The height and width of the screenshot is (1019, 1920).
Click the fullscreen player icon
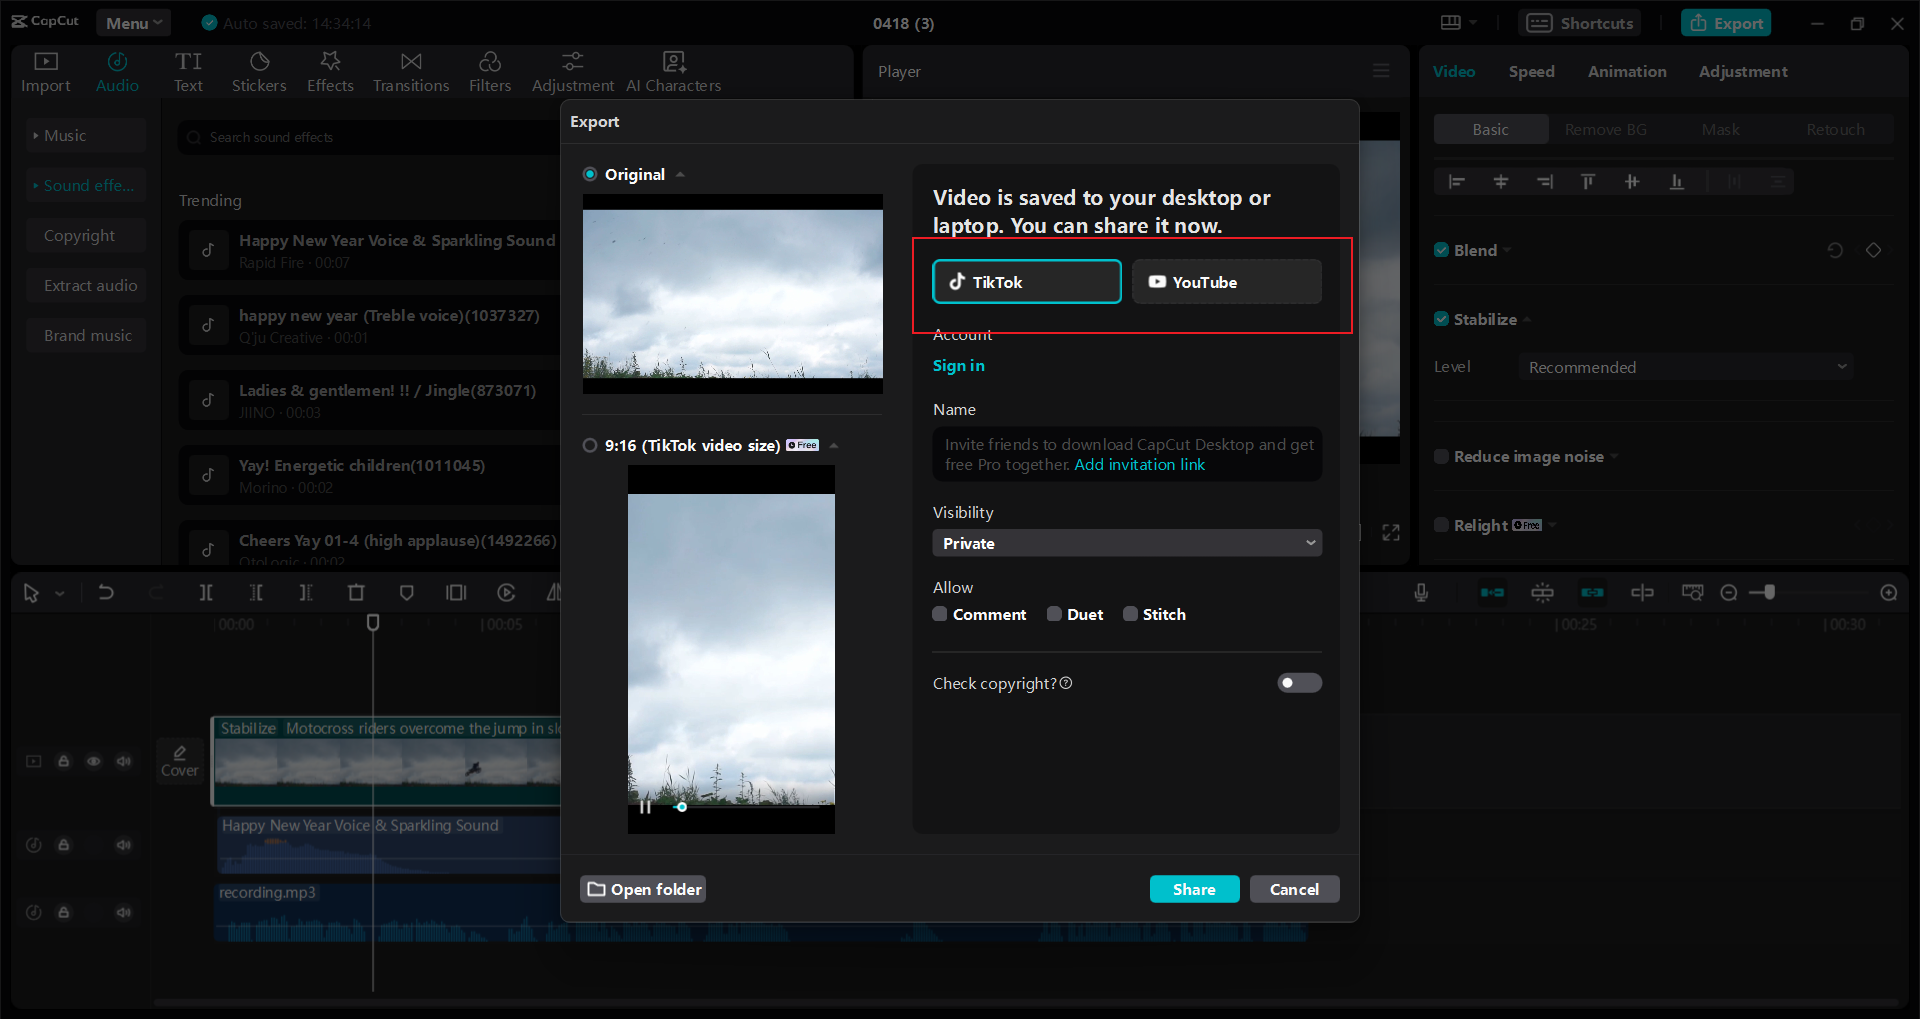tap(1391, 533)
